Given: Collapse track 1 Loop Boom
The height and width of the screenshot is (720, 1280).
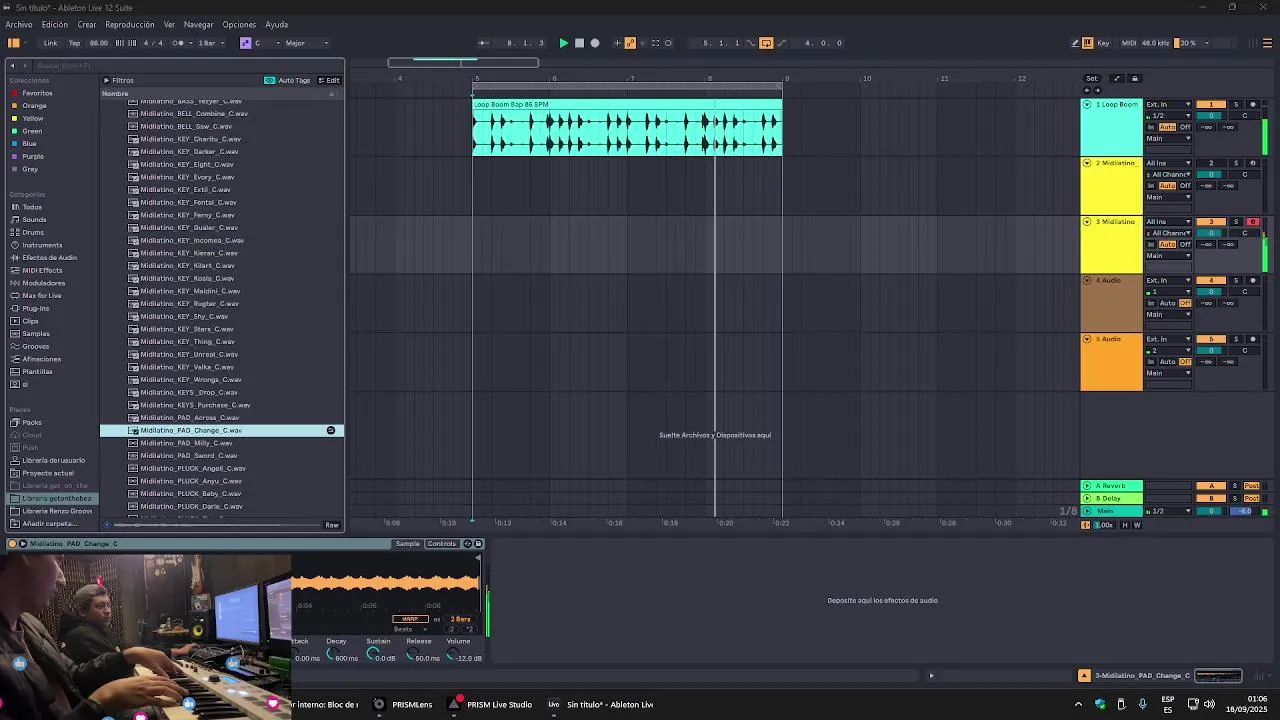Looking at the screenshot, I should click(x=1087, y=104).
